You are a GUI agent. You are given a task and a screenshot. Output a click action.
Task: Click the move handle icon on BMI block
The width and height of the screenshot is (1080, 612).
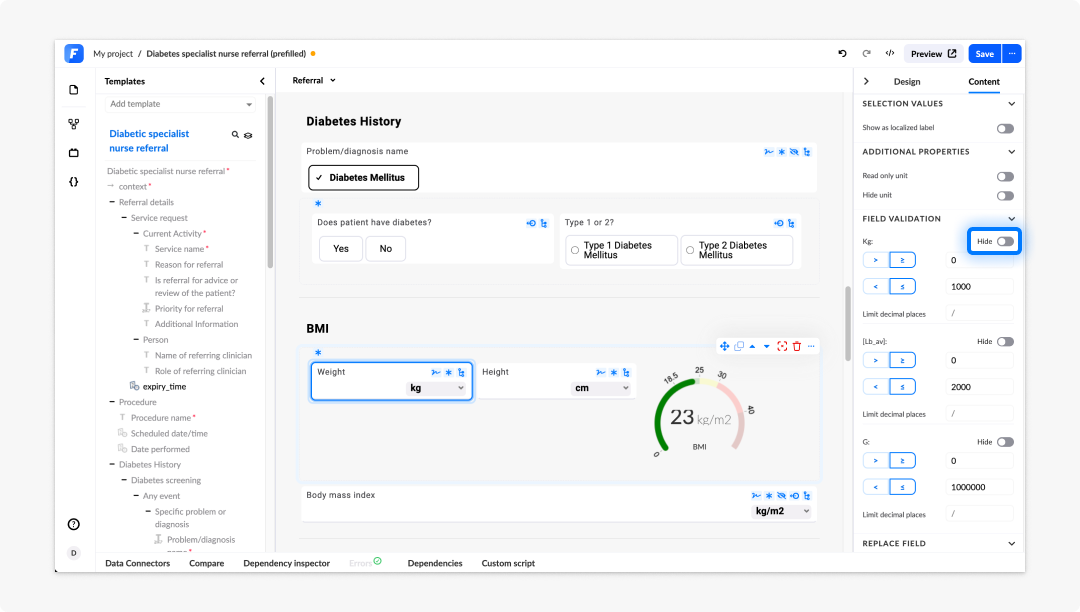(724, 346)
